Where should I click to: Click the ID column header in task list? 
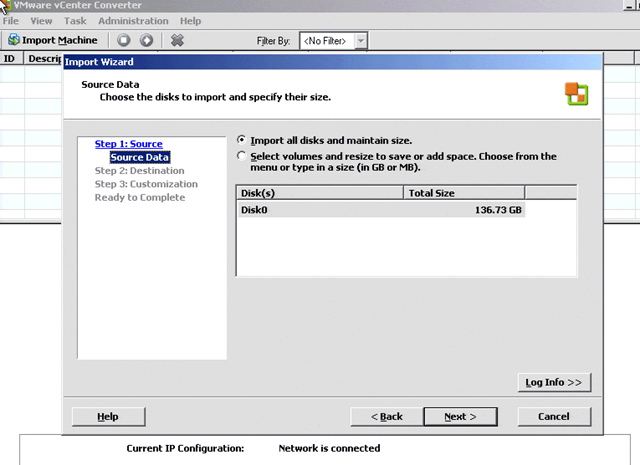(11, 58)
